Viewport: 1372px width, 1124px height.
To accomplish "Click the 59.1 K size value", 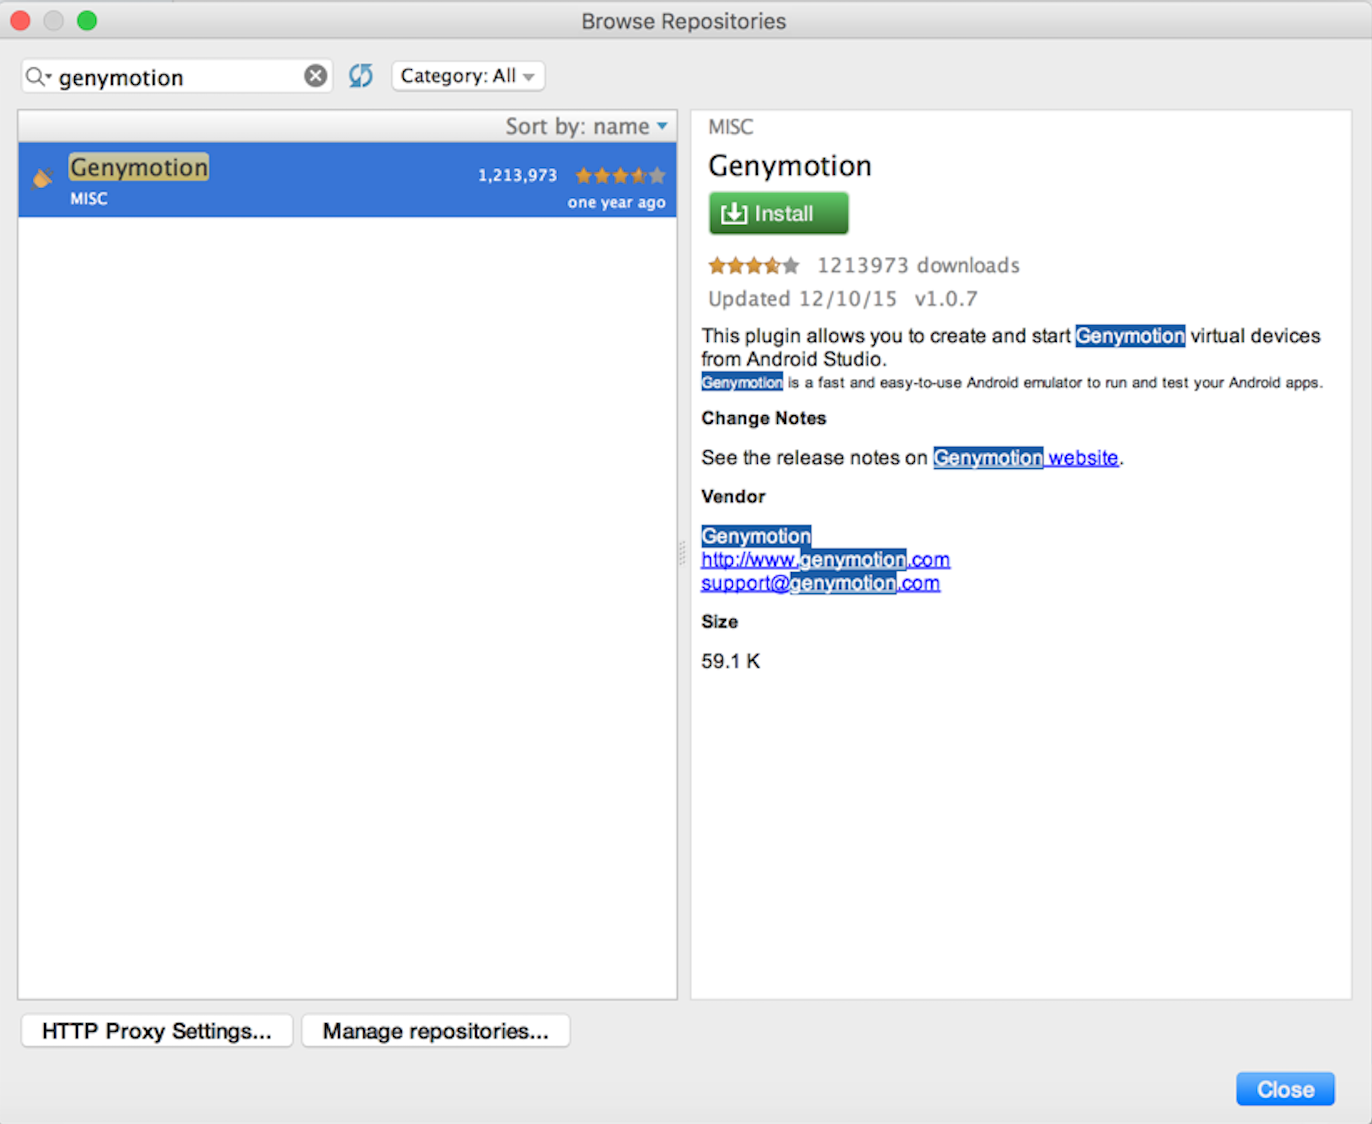I will (x=731, y=661).
